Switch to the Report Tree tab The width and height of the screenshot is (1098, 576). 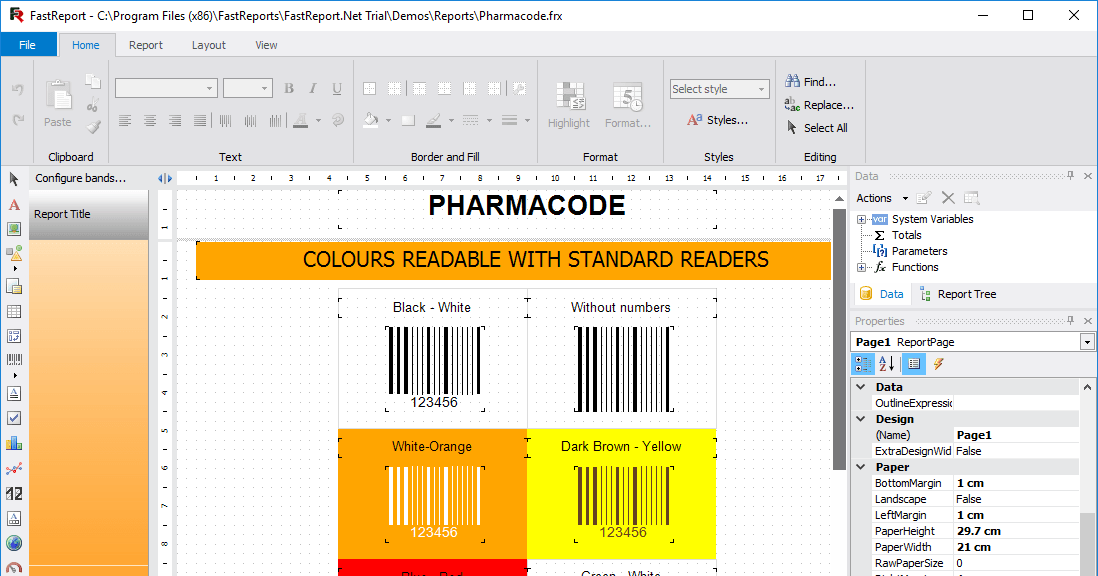point(958,294)
